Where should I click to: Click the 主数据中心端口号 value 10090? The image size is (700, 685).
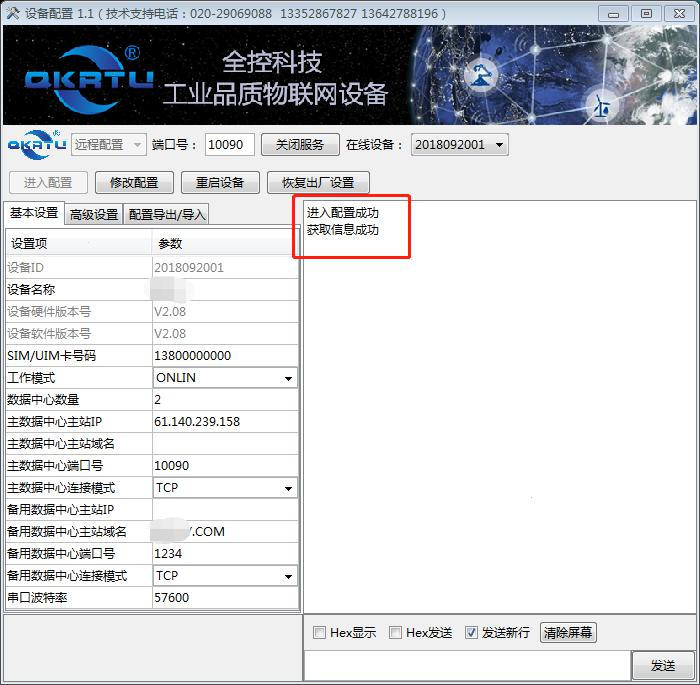[225, 466]
